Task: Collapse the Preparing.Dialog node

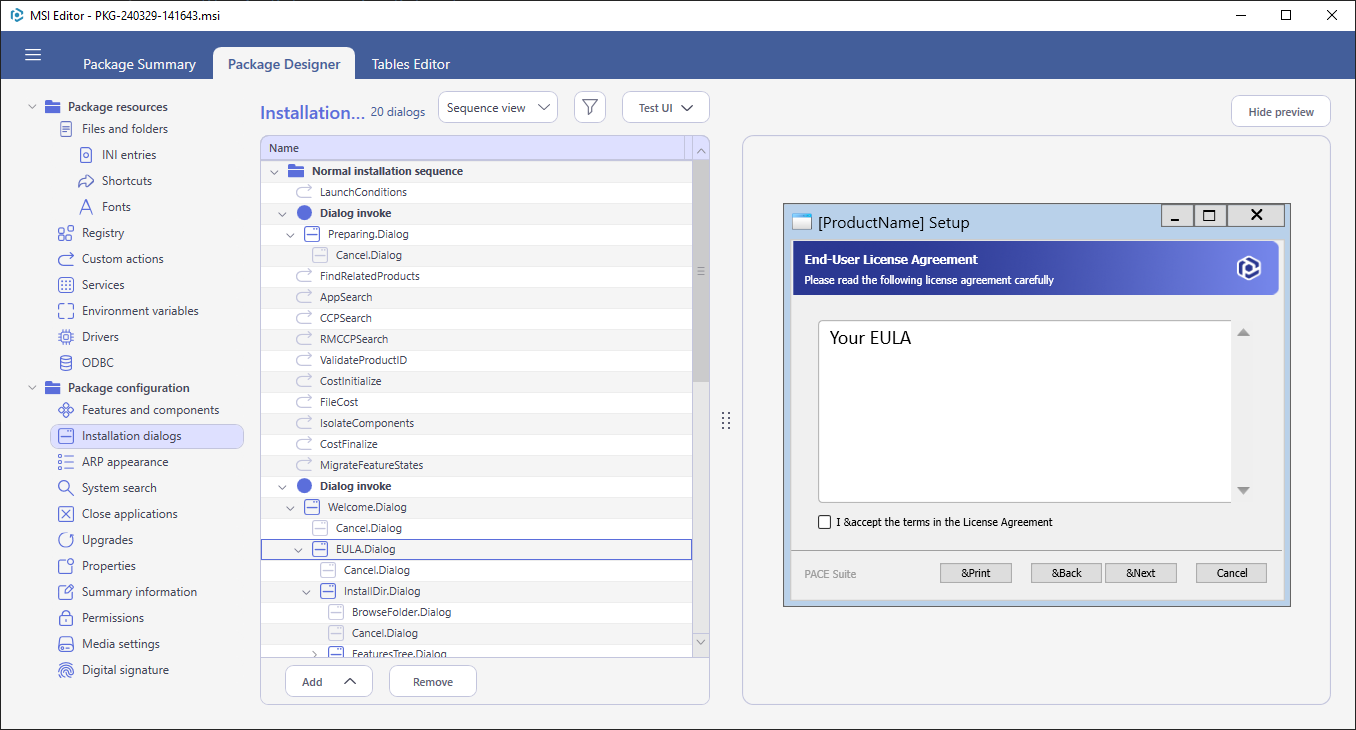Action: [291, 234]
